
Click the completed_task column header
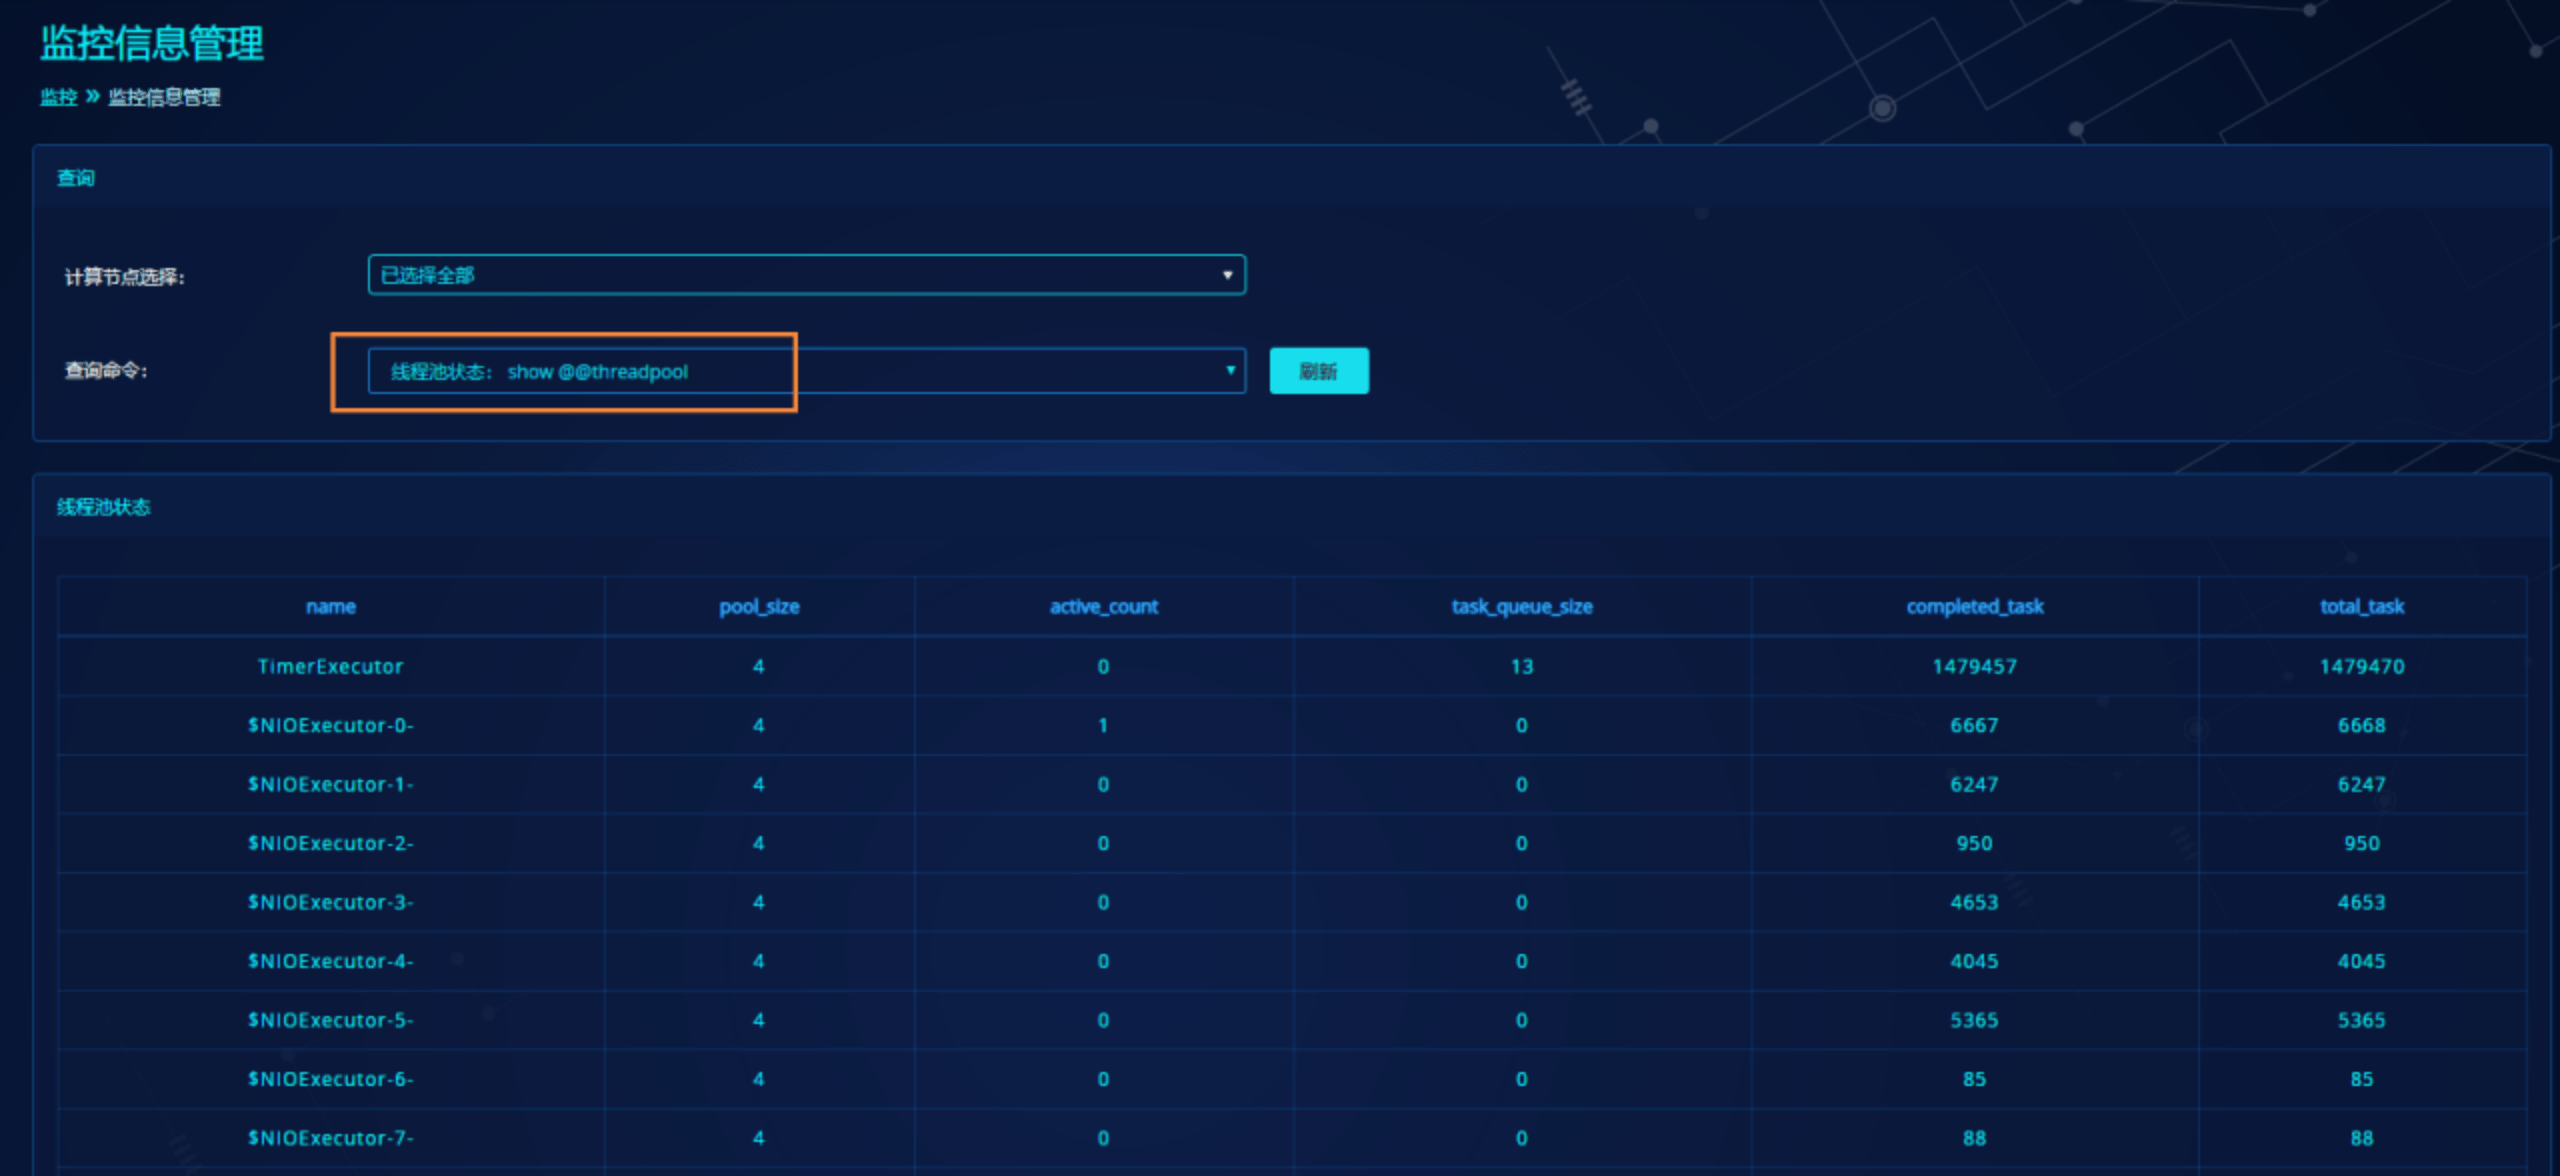coord(1974,606)
